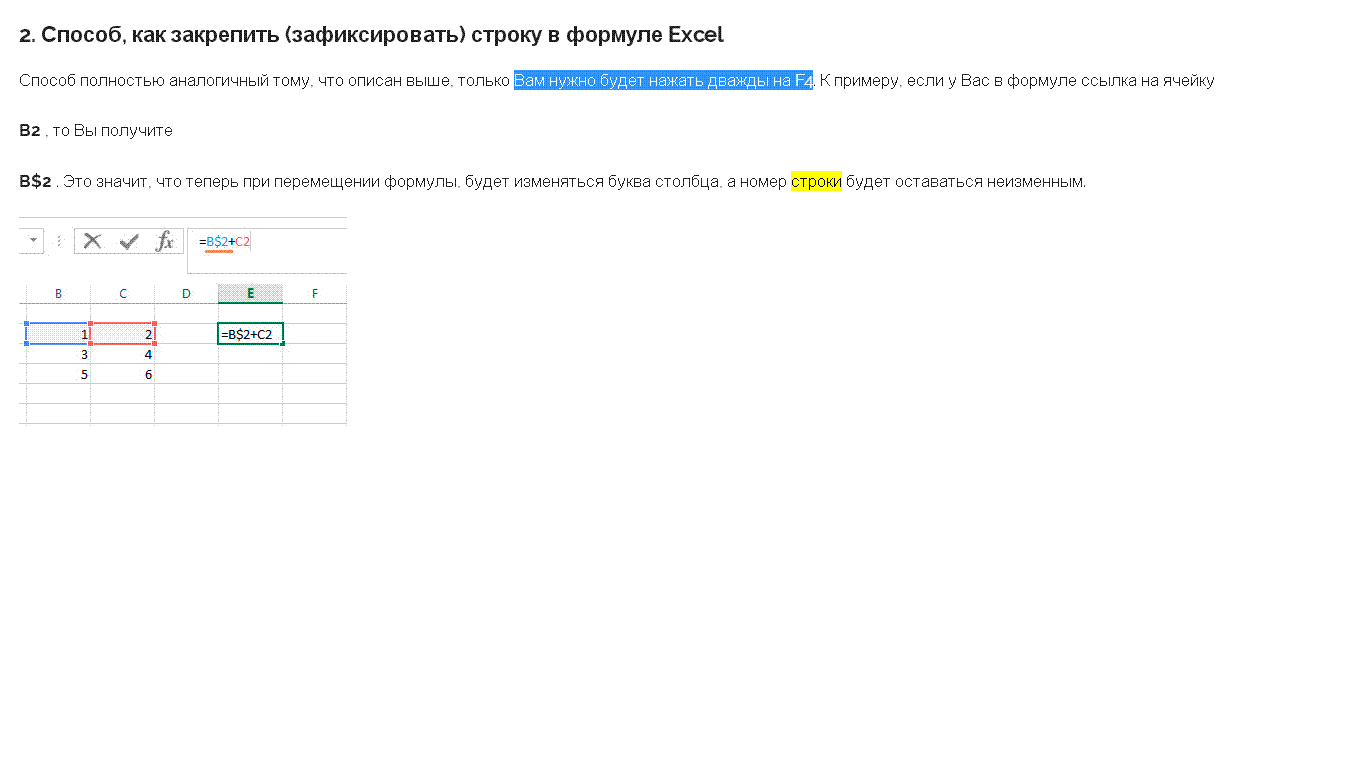Click the text 'то Вы получите'

(x=113, y=131)
